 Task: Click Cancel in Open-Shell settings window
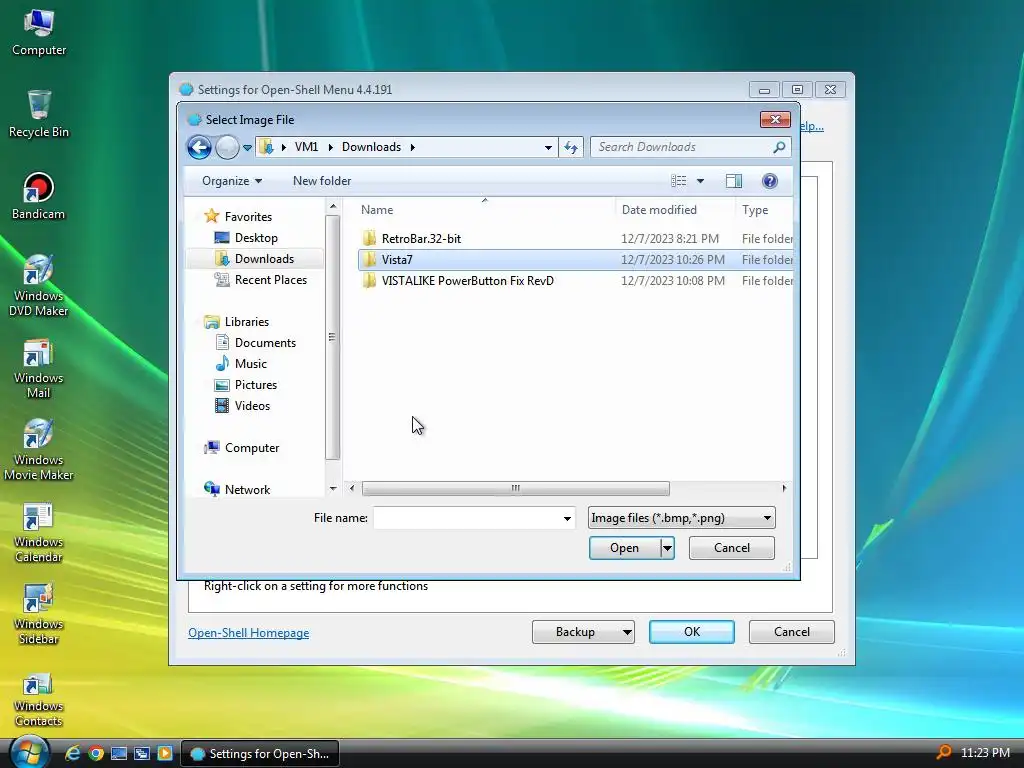tap(792, 632)
